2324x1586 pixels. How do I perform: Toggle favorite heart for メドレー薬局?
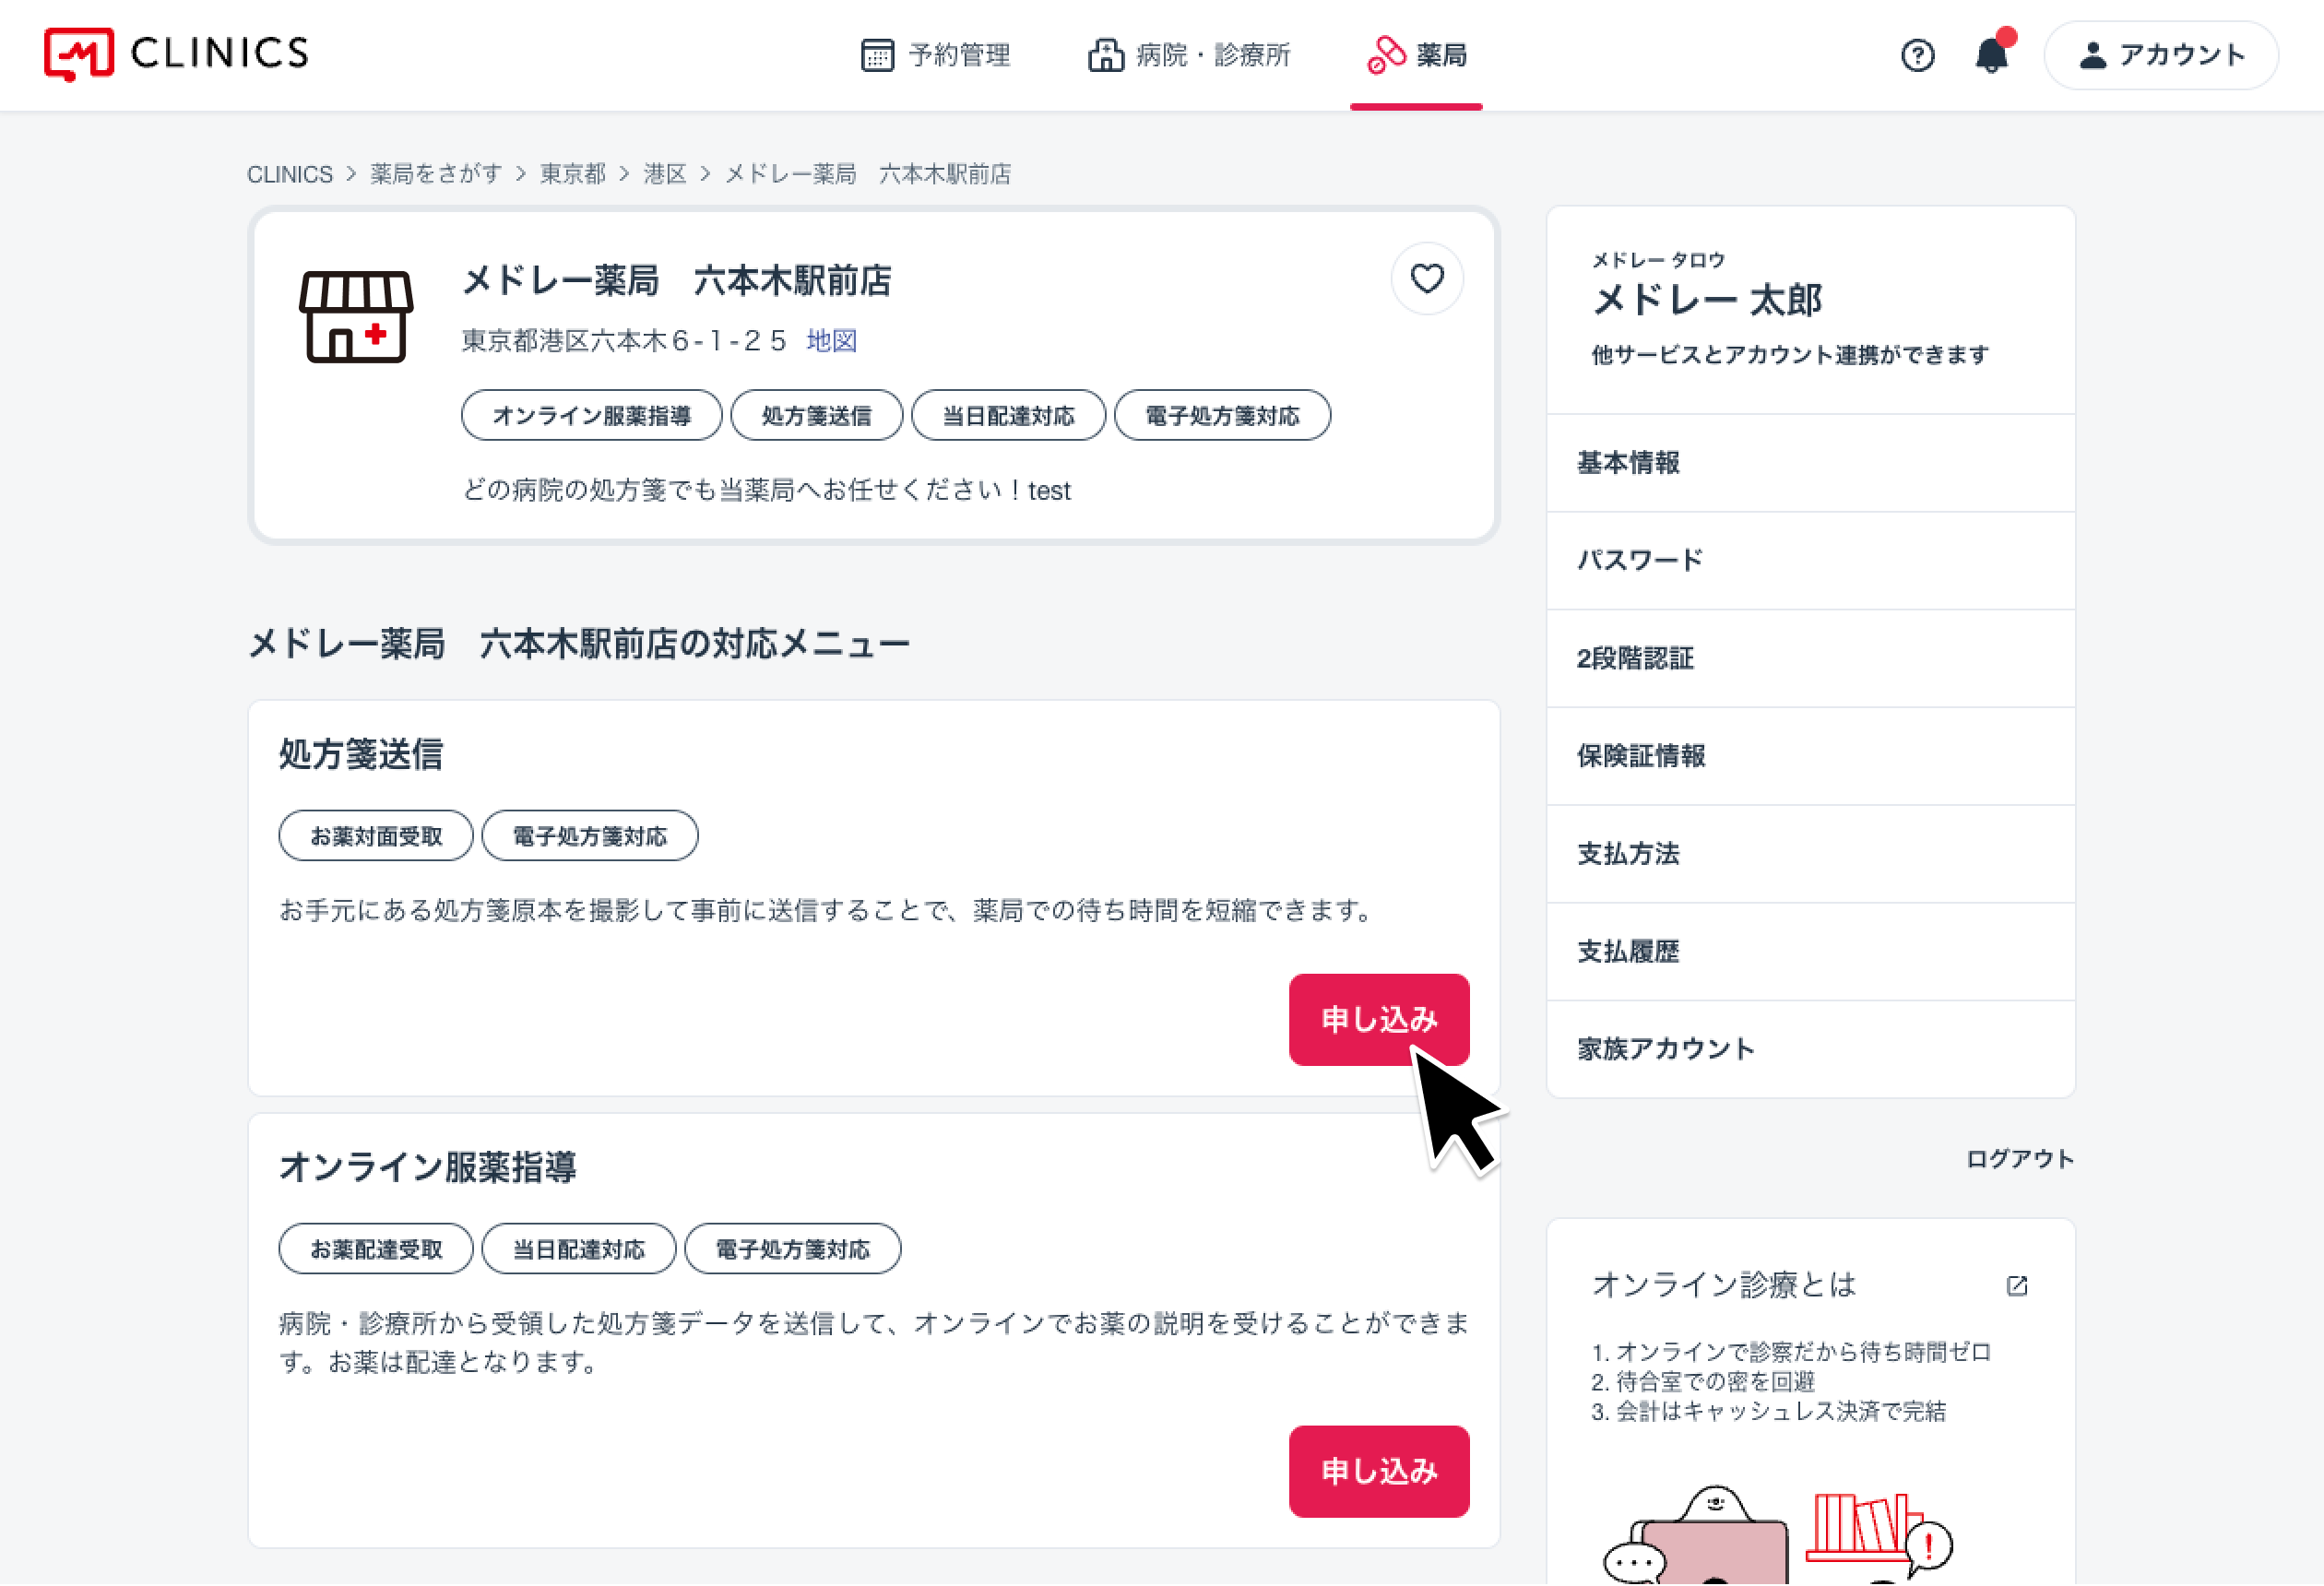[1426, 279]
